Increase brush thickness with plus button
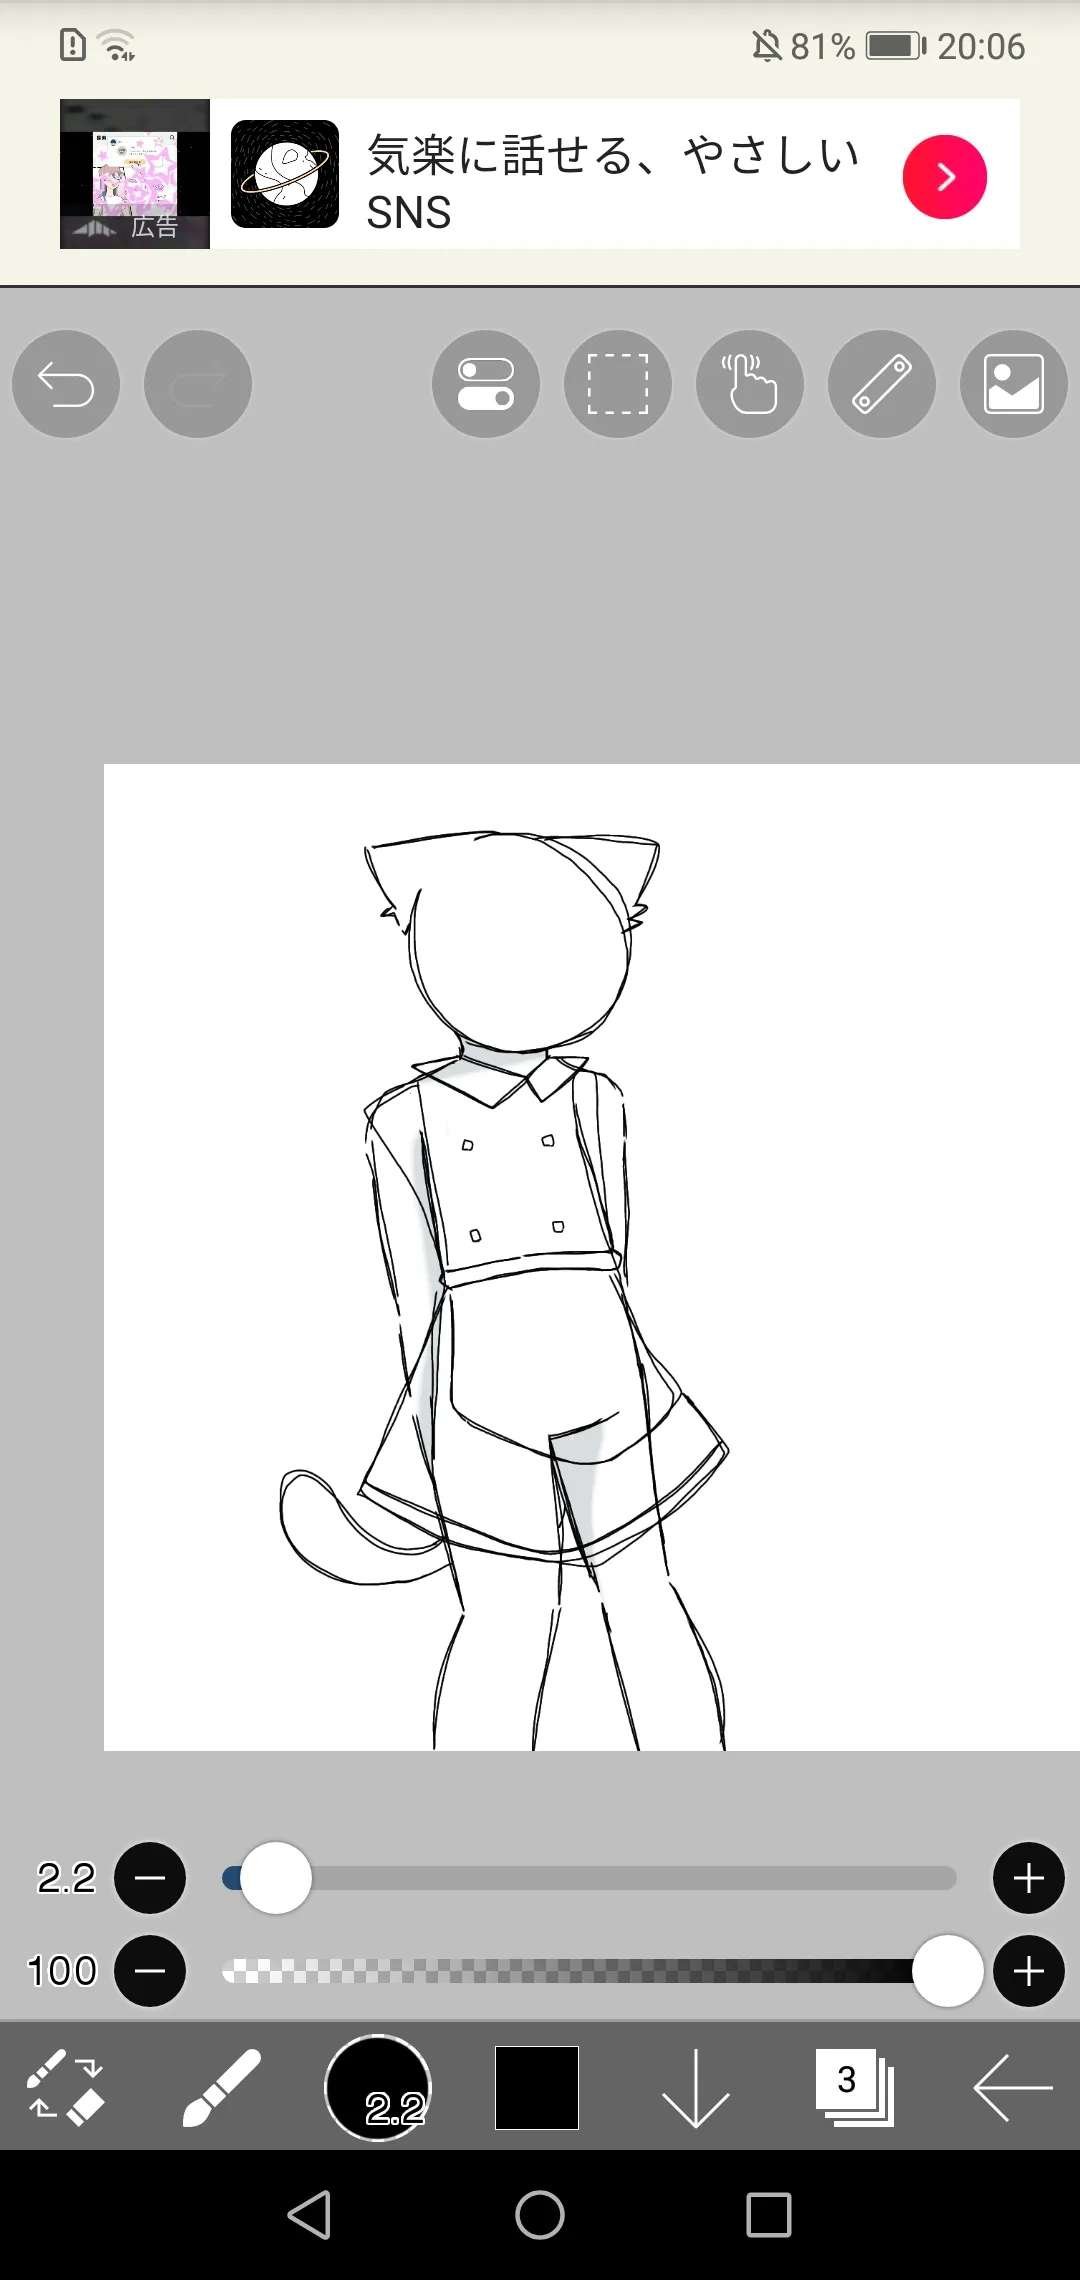 [x=1028, y=1878]
